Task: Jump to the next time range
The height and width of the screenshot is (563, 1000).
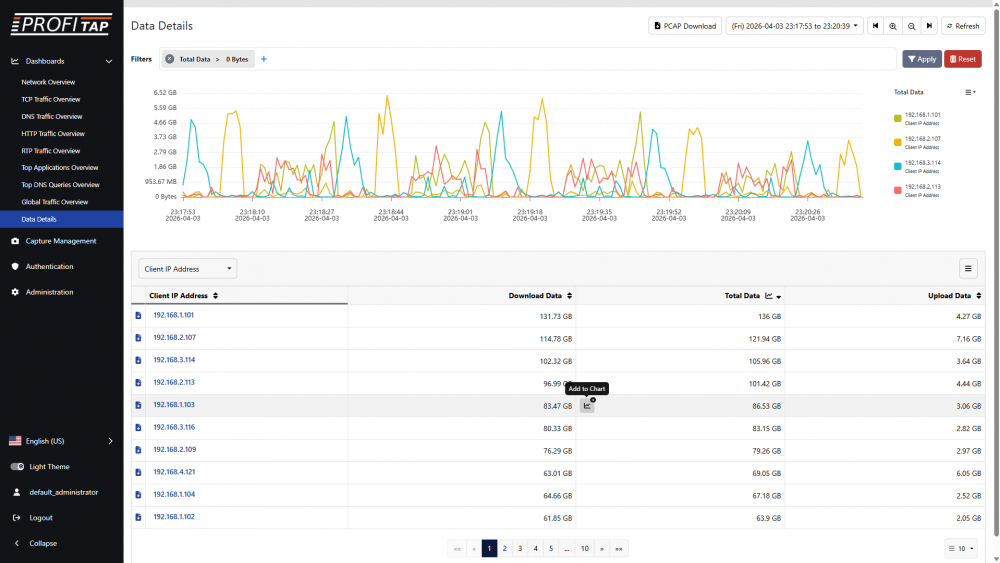Action: point(929,26)
